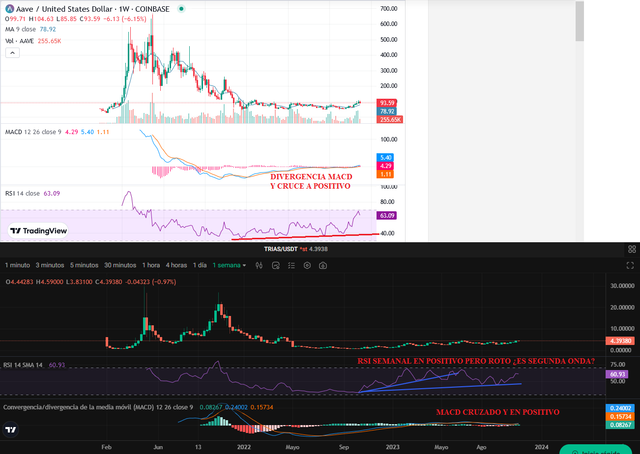Click the Feb label on time axis
Screen dimensions: 640x454
[x=107, y=447]
